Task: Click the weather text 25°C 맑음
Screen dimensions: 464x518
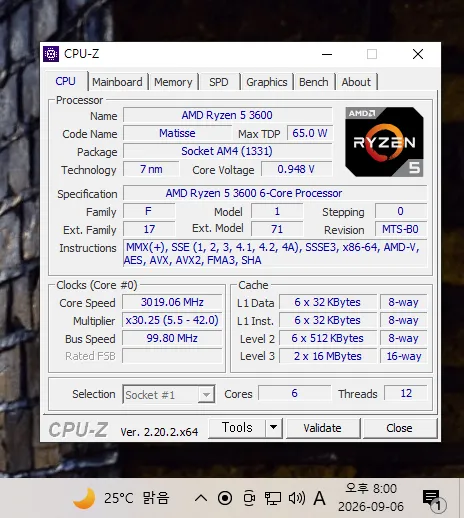Action: [137, 498]
